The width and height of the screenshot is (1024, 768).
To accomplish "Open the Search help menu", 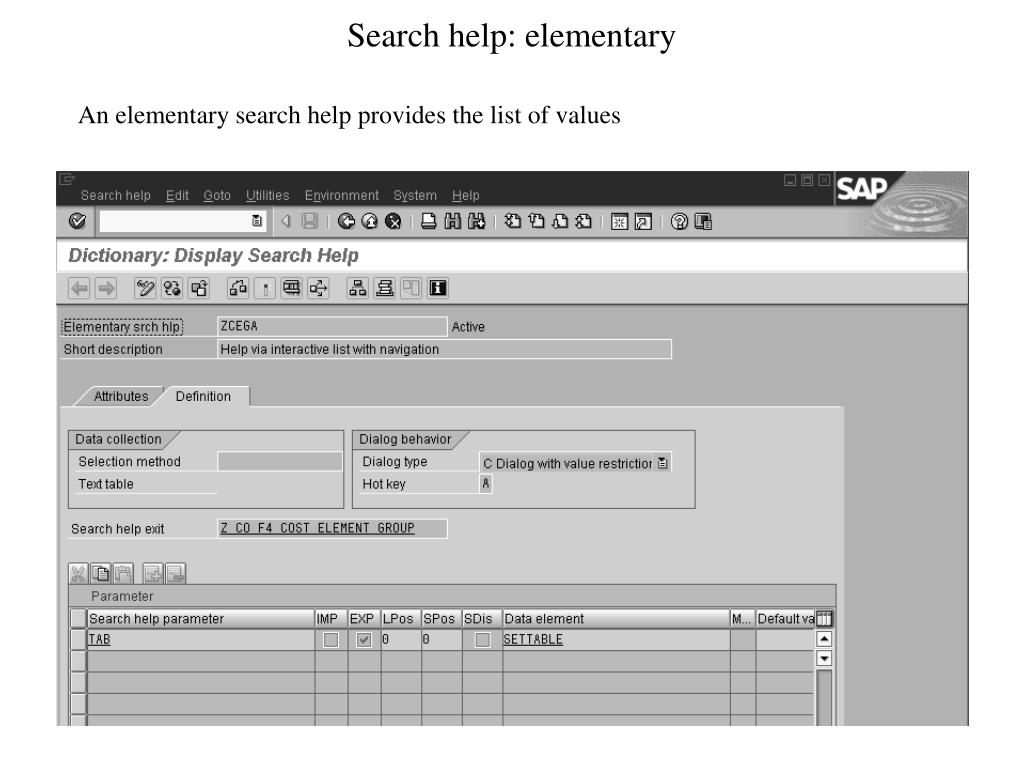I will pyautogui.click(x=116, y=195).
